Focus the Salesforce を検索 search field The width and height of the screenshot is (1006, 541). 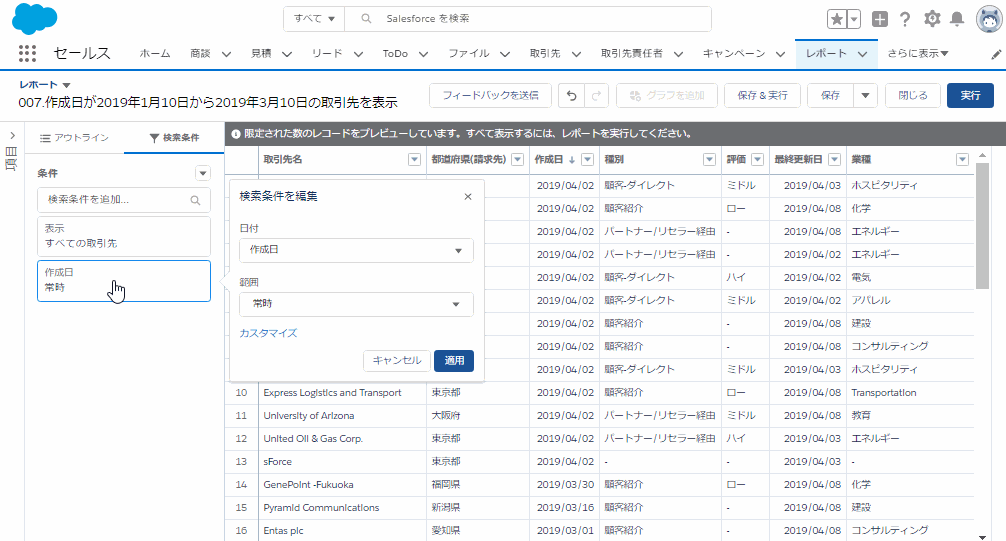coord(527,19)
